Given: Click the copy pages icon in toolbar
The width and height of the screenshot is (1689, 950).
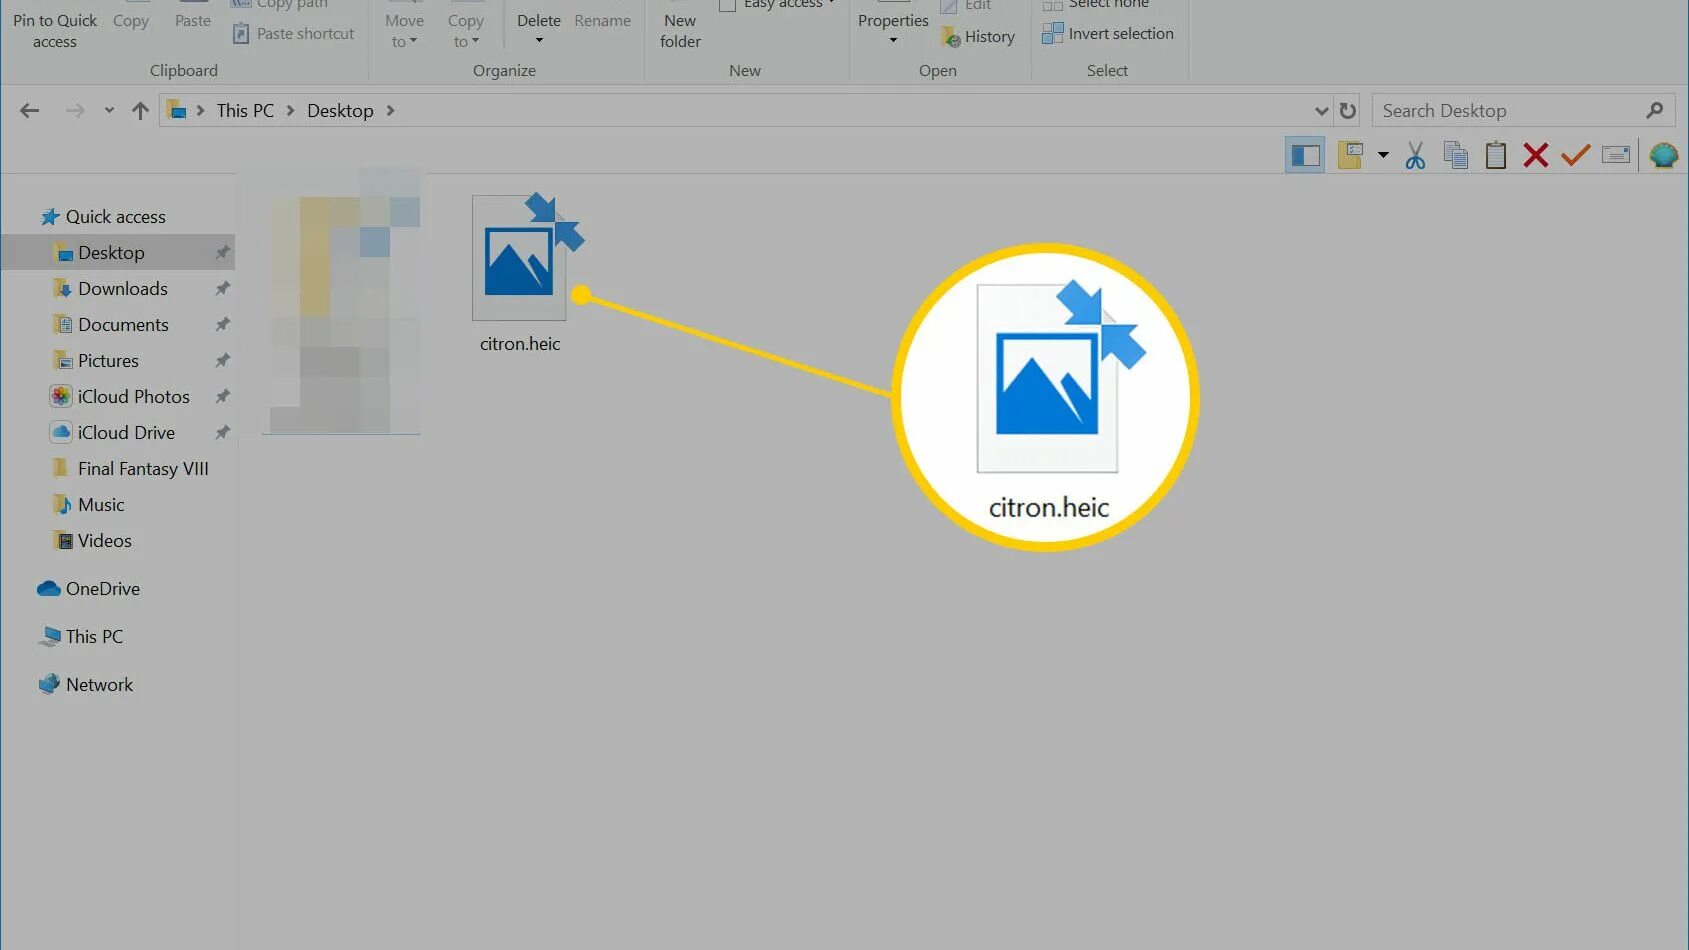Looking at the screenshot, I should [x=1456, y=155].
